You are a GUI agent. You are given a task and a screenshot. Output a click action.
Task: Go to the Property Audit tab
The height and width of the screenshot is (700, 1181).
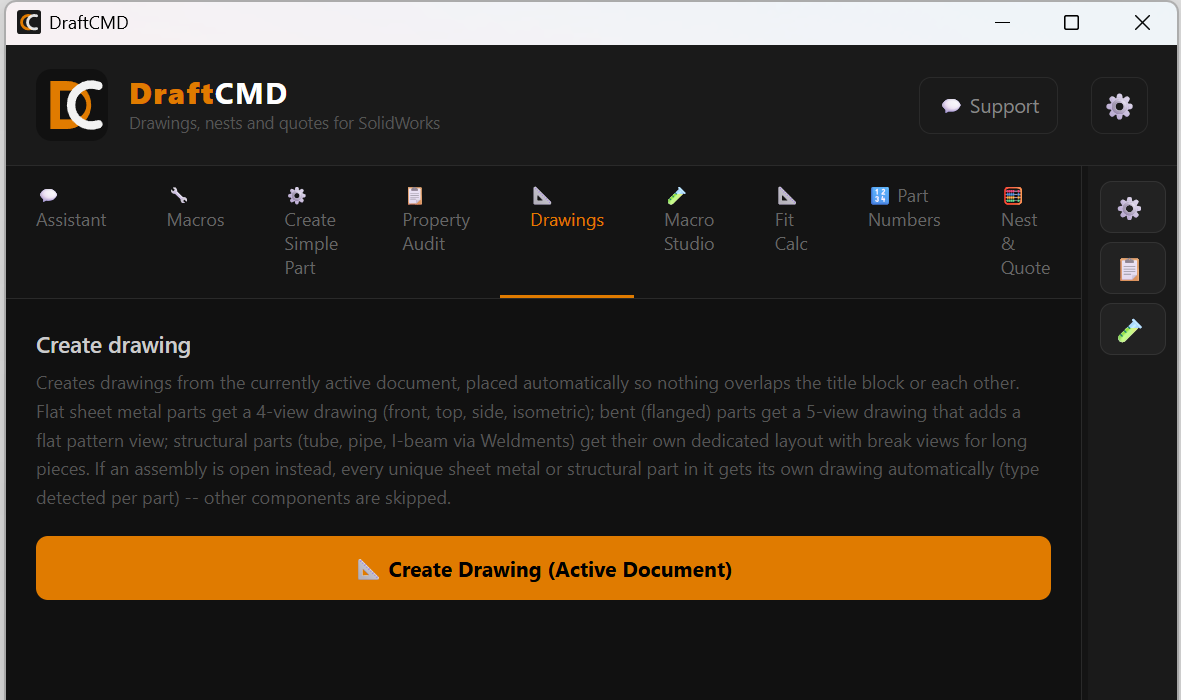(x=436, y=231)
